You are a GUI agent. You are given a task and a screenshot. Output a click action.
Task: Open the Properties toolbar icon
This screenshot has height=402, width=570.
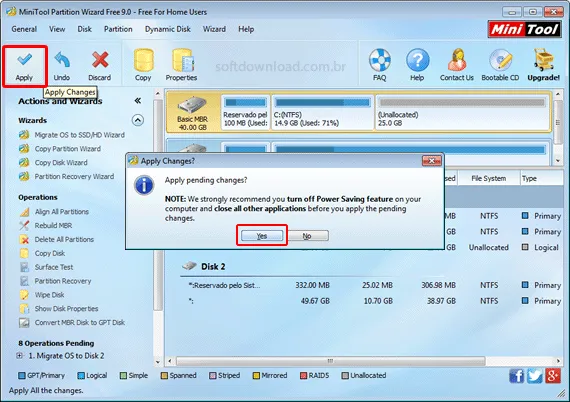[181, 65]
